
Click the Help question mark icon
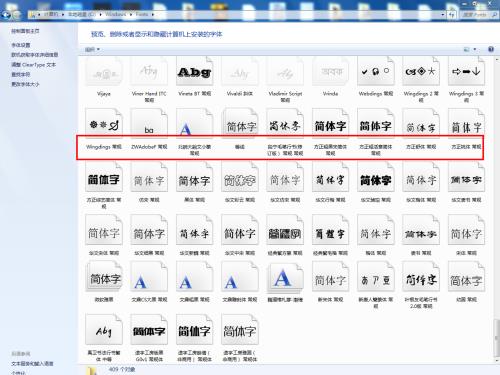pyautogui.click(x=491, y=49)
